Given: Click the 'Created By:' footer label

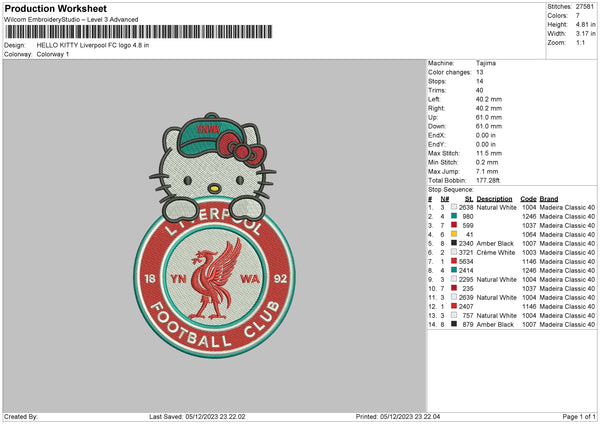Looking at the screenshot, I should tap(21, 416).
